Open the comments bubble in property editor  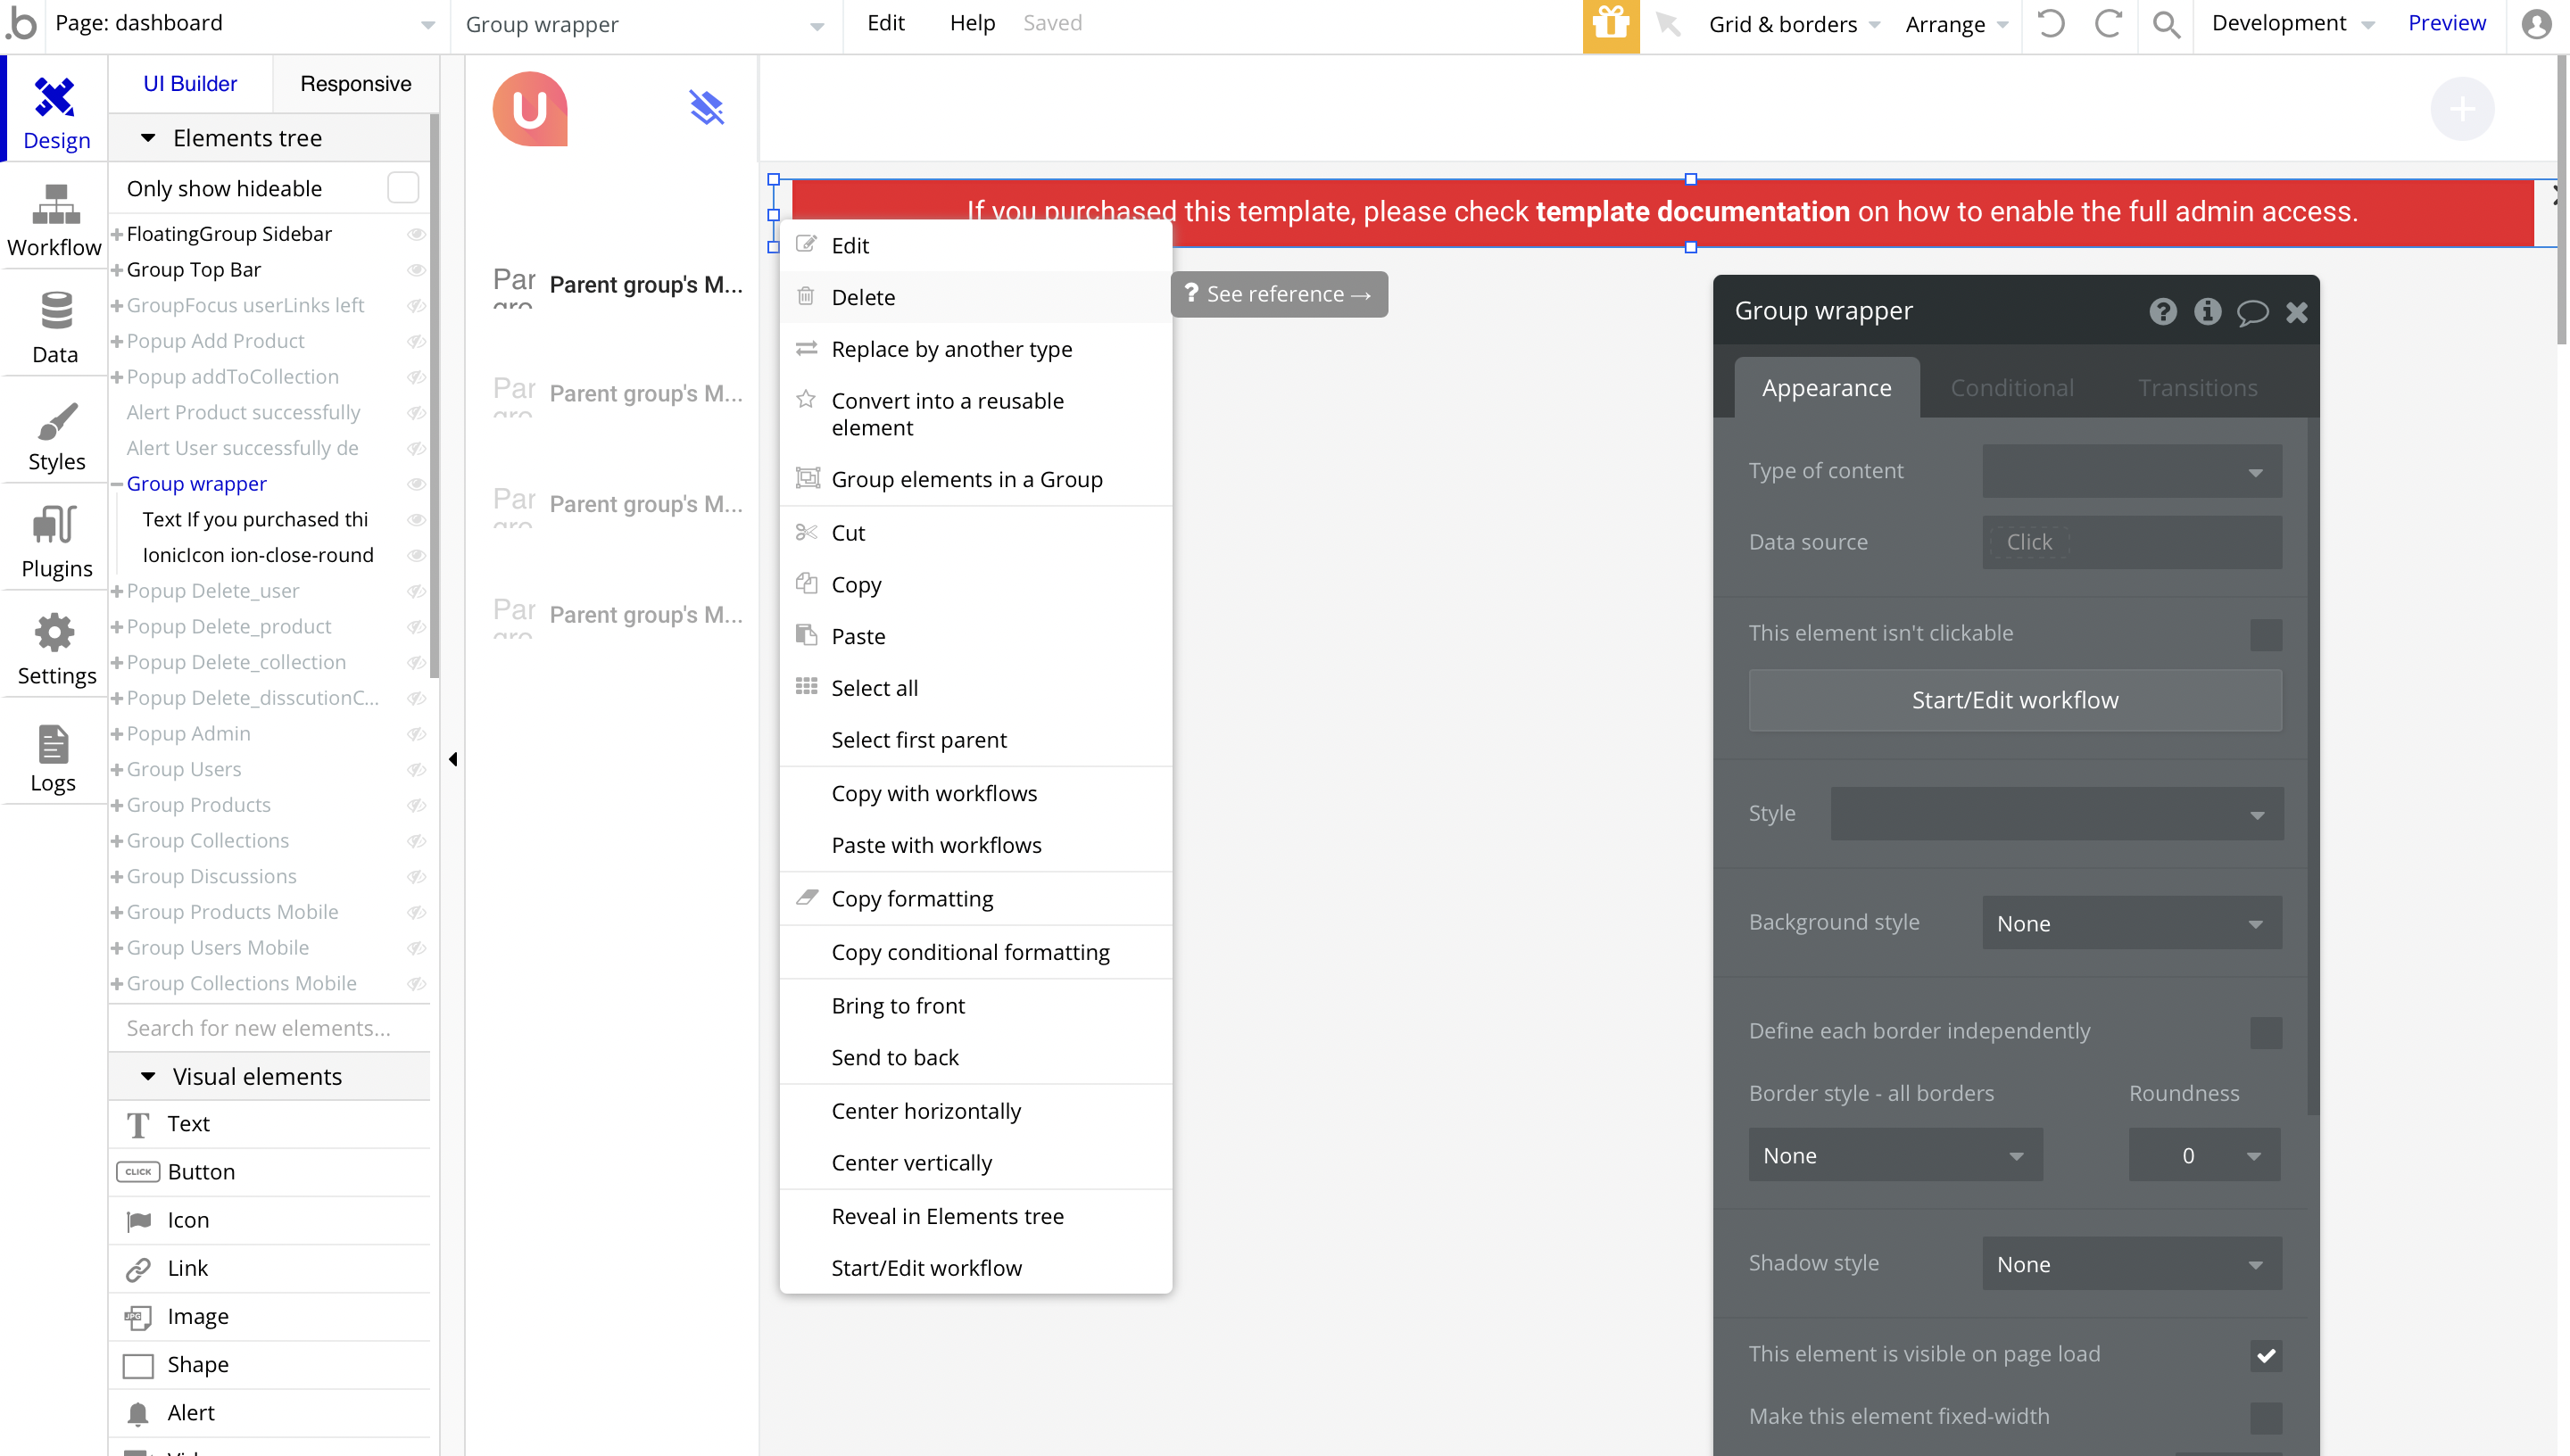(2252, 312)
